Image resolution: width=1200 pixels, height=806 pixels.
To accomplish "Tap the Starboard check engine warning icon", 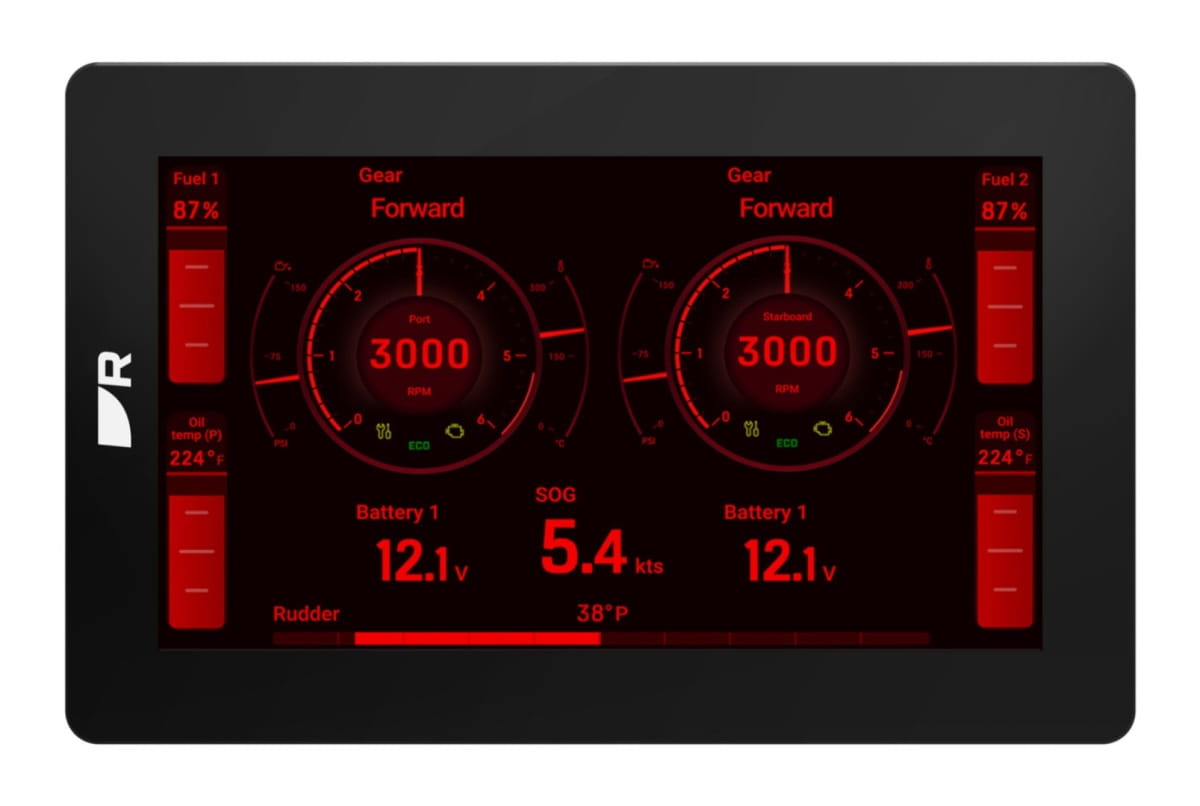I will point(824,429).
